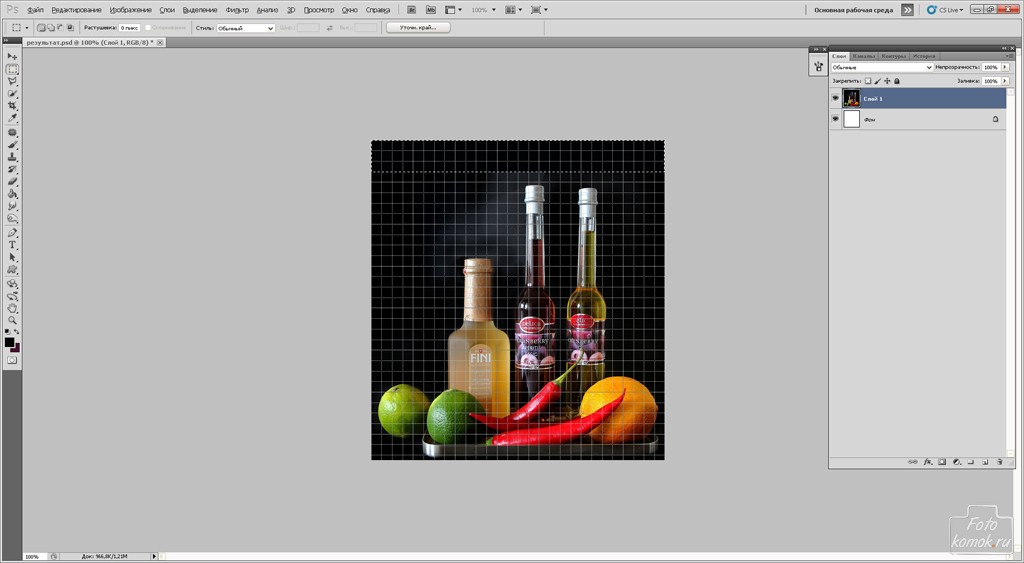Select the Crop tool
Image resolution: width=1024 pixels, height=563 pixels.
(13, 106)
